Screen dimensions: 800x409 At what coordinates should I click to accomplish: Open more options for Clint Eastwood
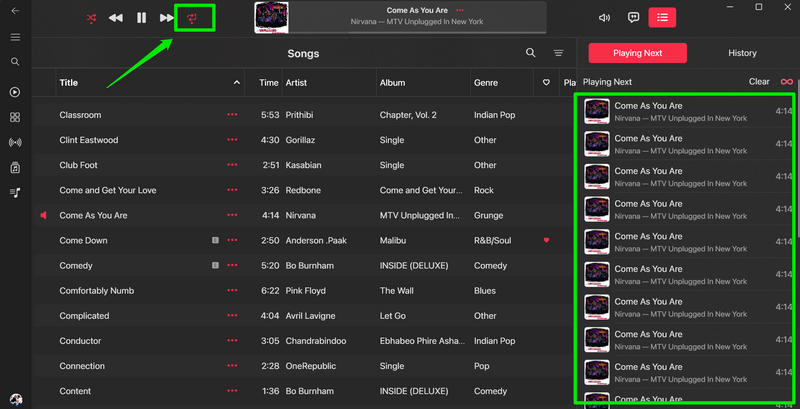point(232,140)
